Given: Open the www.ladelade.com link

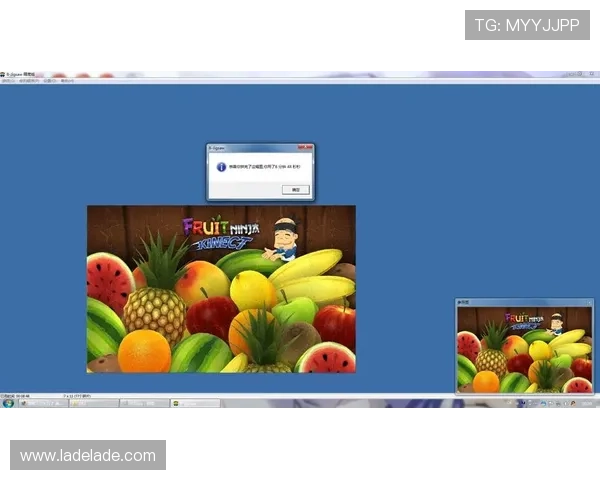Looking at the screenshot, I should (x=88, y=456).
